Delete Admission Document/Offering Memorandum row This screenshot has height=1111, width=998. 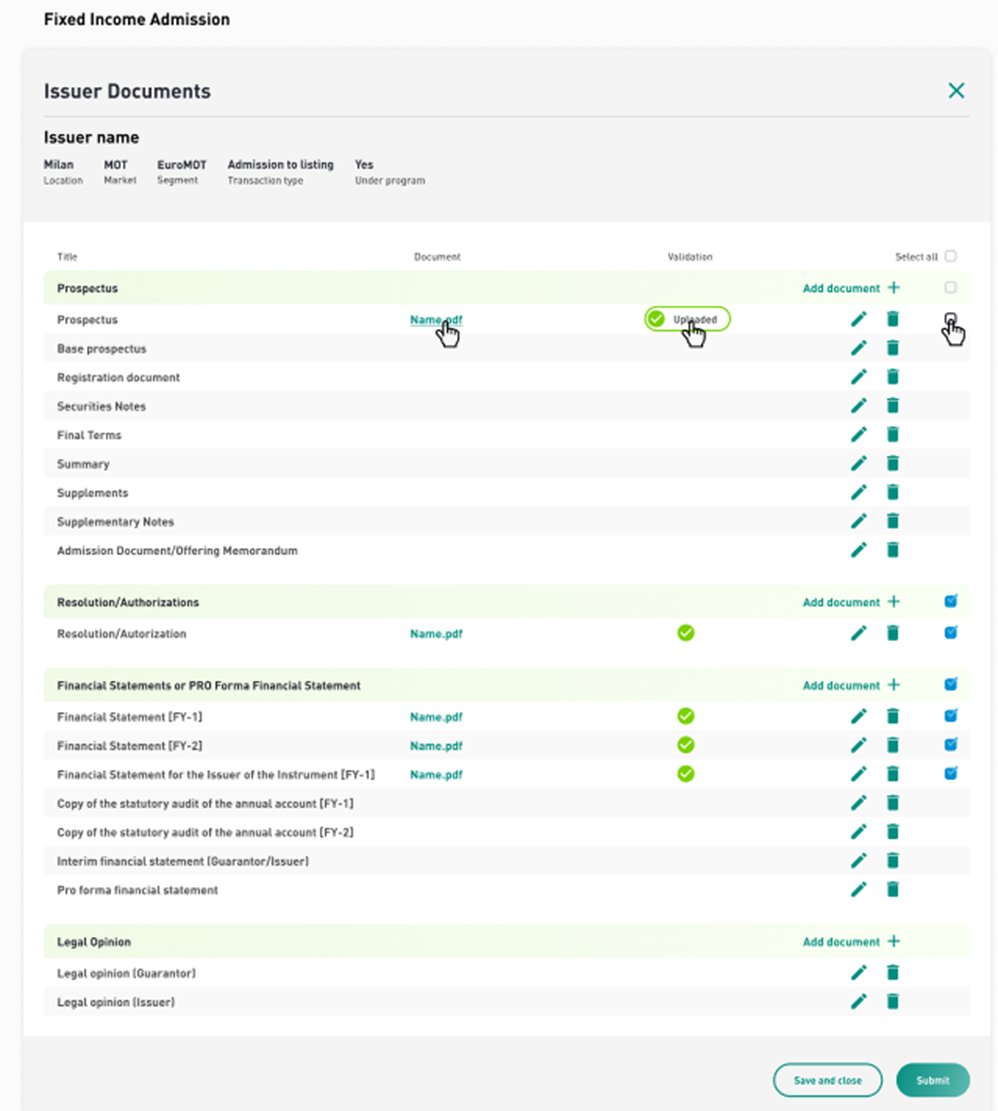pyautogui.click(x=892, y=550)
